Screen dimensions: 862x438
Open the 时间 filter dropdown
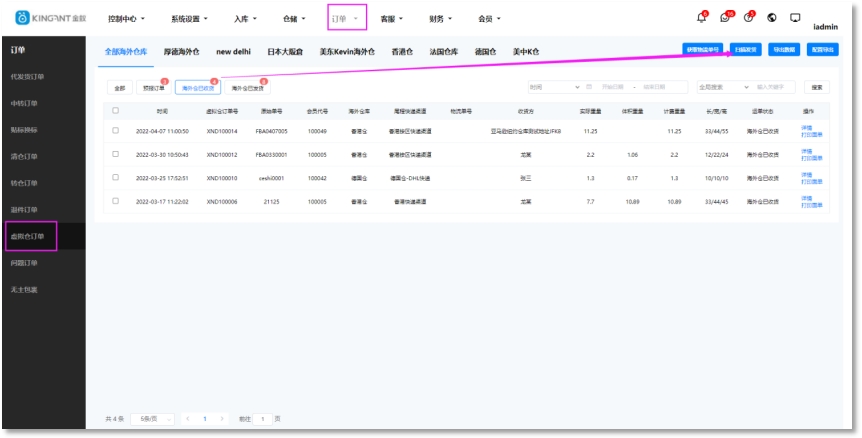click(x=554, y=87)
